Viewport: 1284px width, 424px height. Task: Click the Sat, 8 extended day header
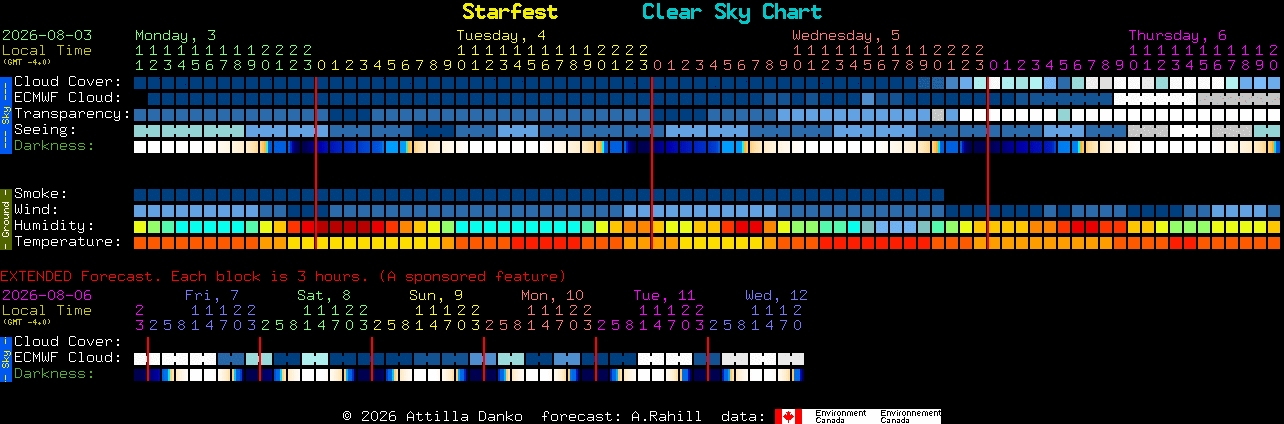click(x=324, y=295)
